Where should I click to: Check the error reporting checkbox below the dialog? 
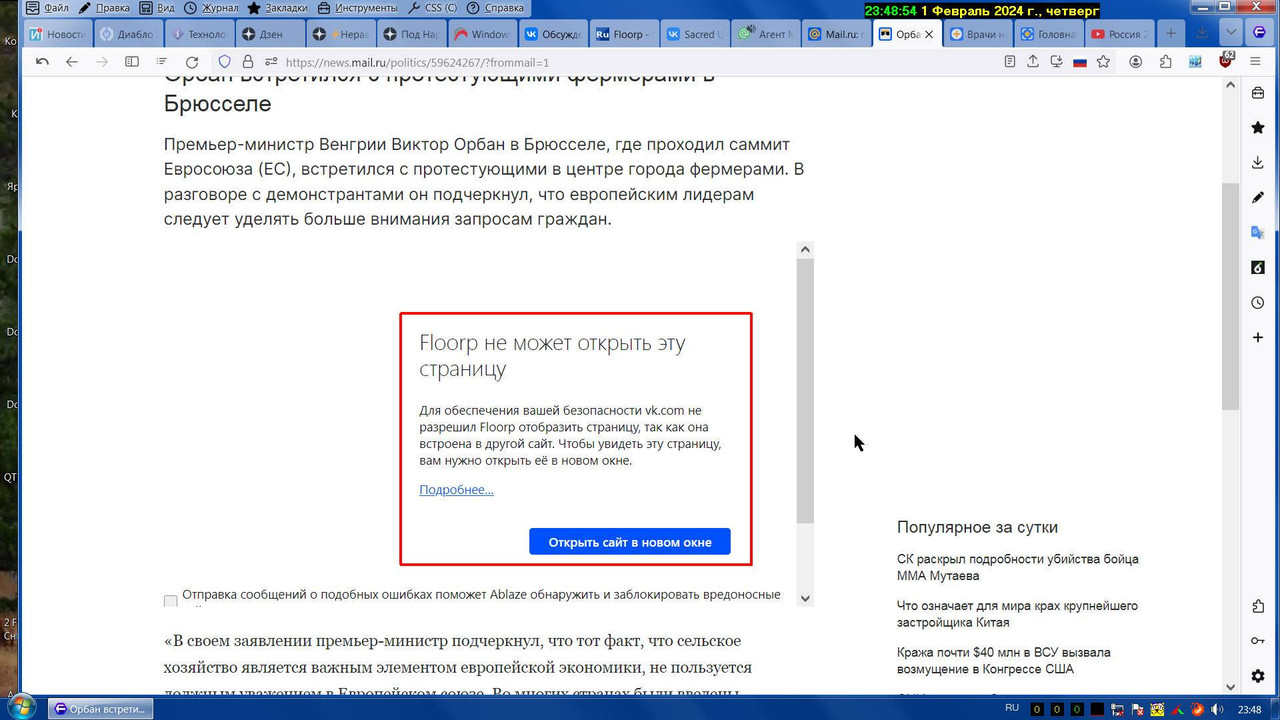pyautogui.click(x=170, y=600)
